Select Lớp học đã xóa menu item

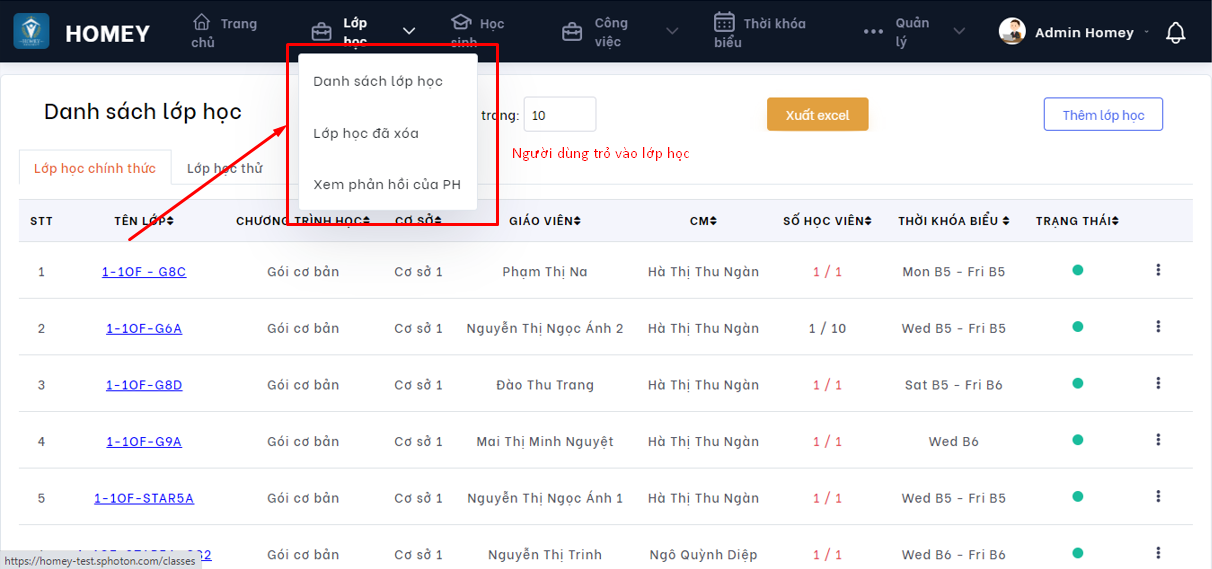[x=366, y=133]
